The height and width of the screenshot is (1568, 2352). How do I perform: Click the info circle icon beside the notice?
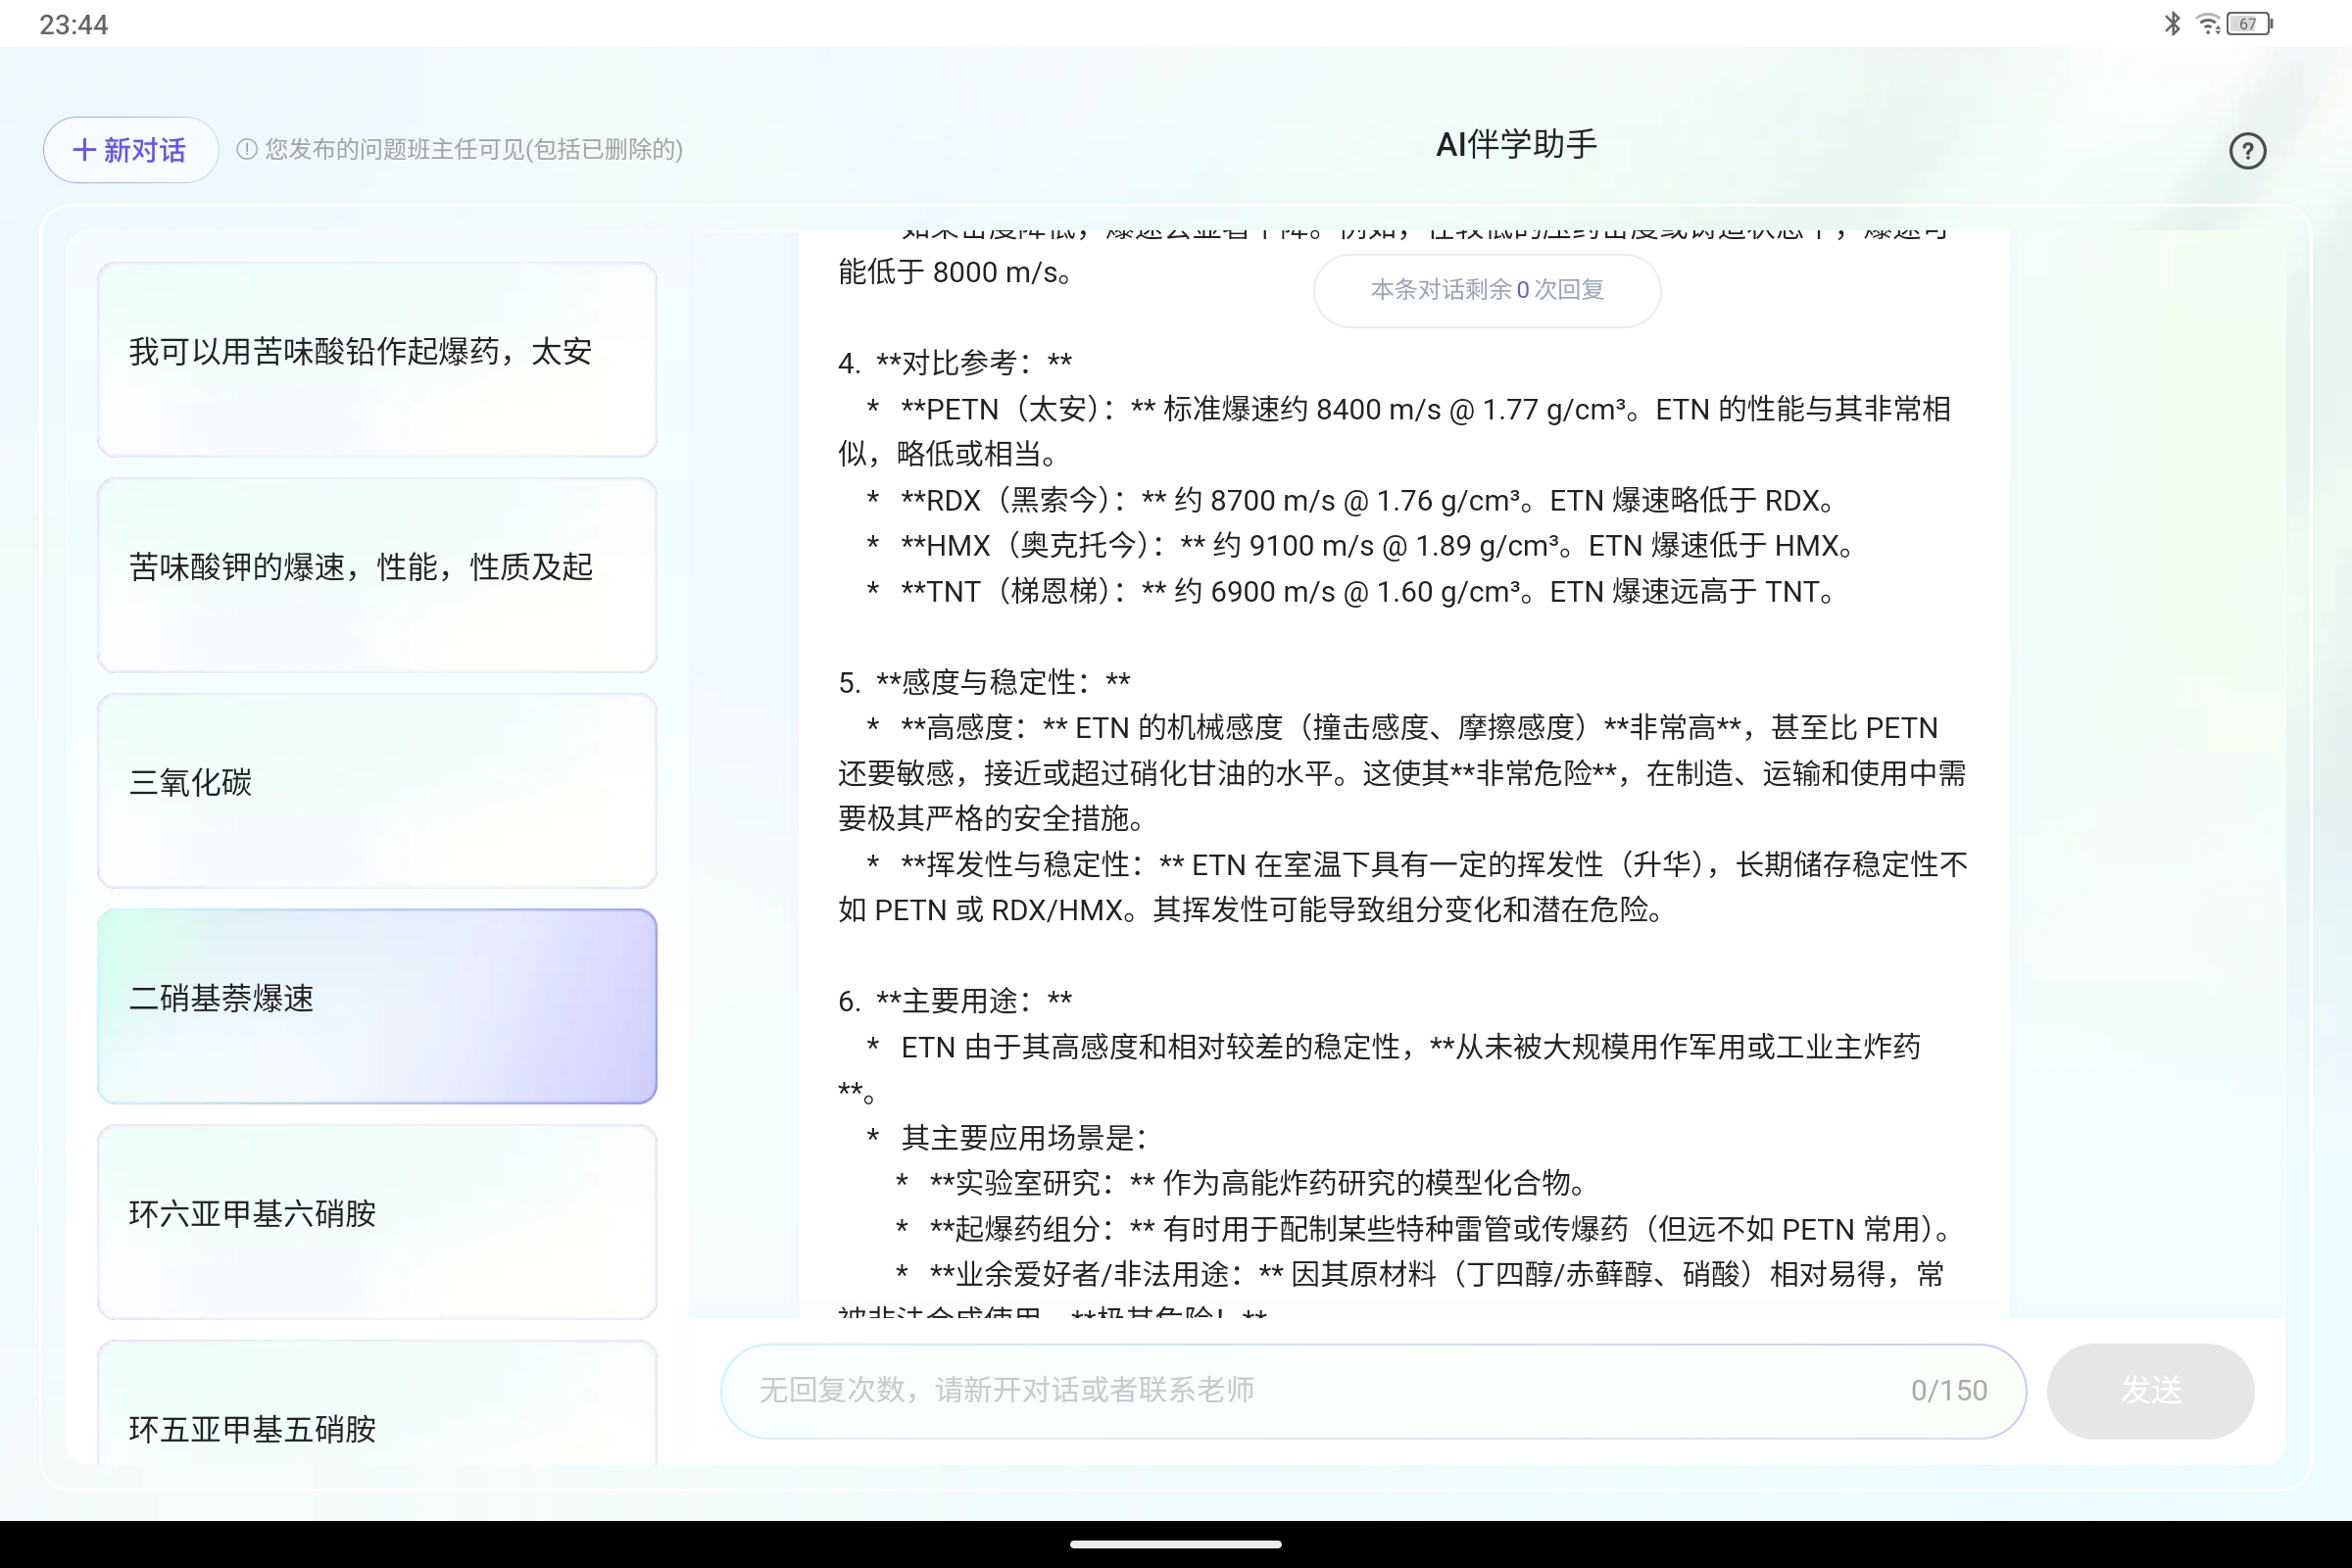246,149
